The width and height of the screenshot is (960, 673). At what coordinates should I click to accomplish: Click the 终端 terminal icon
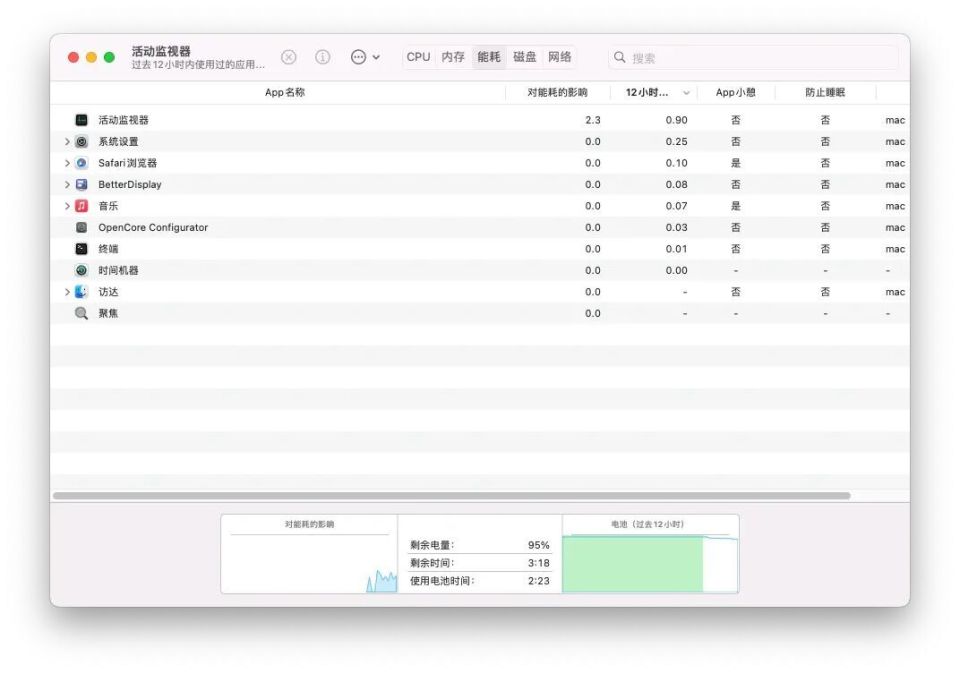[x=81, y=249]
